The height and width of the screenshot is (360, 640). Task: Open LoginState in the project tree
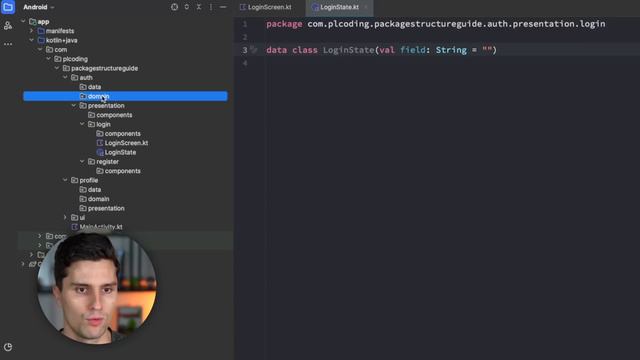point(116,152)
